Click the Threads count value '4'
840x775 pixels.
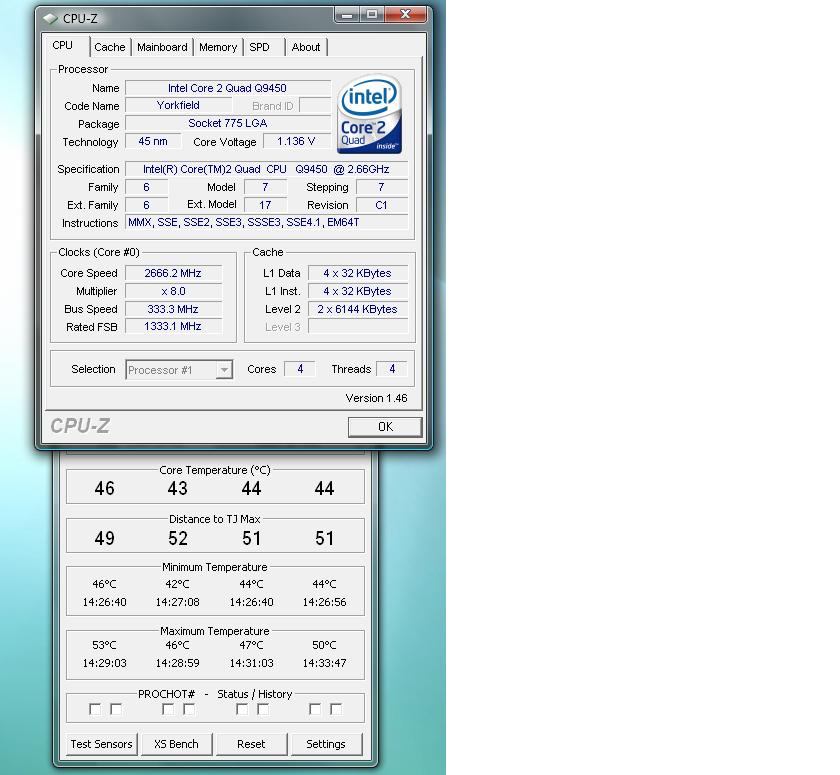click(x=392, y=369)
